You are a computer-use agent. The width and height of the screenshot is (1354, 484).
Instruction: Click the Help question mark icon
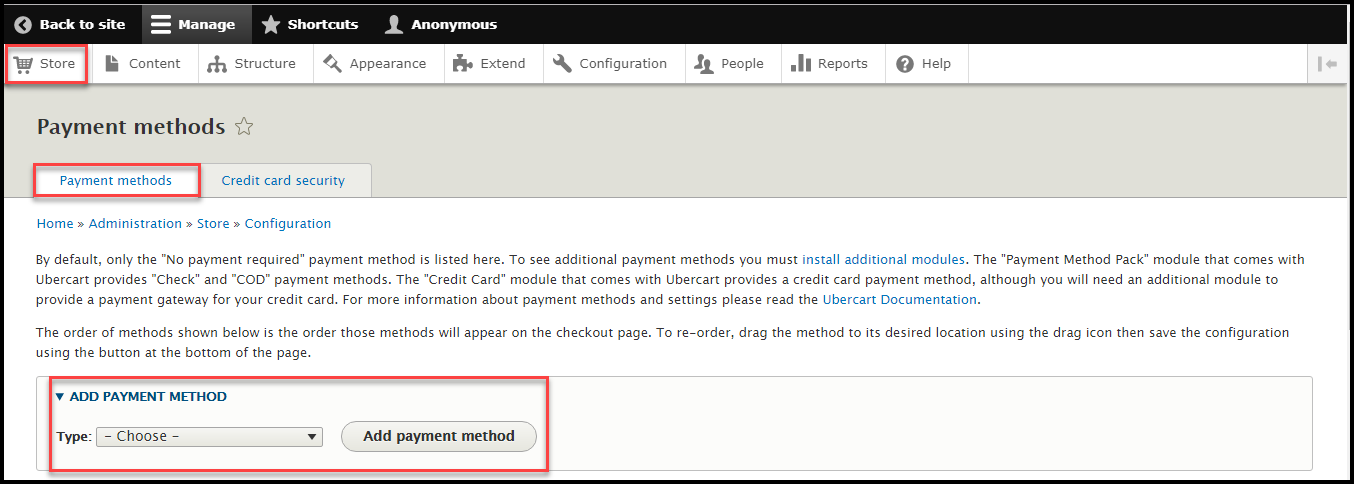(905, 64)
